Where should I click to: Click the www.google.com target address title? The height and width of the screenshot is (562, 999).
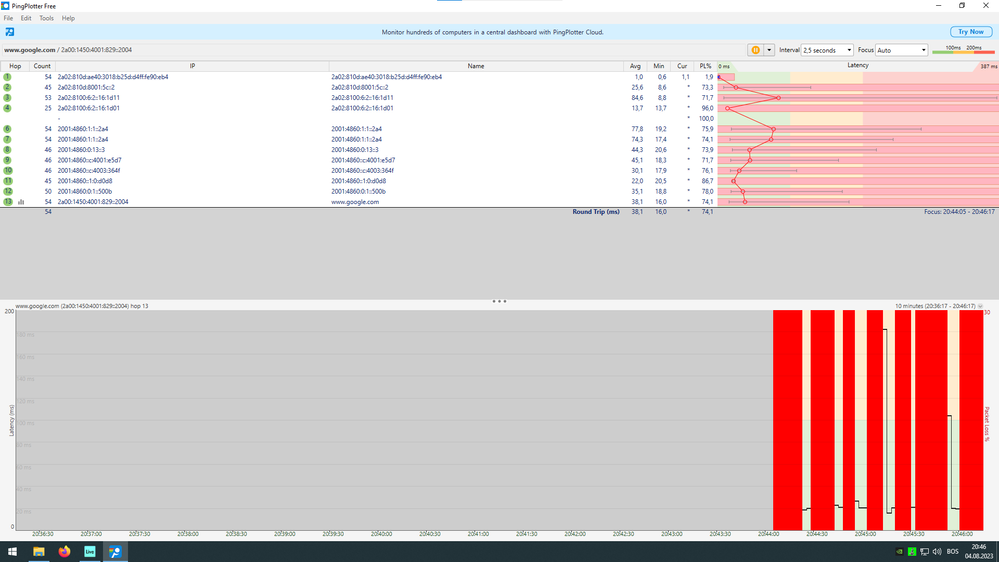click(x=68, y=50)
